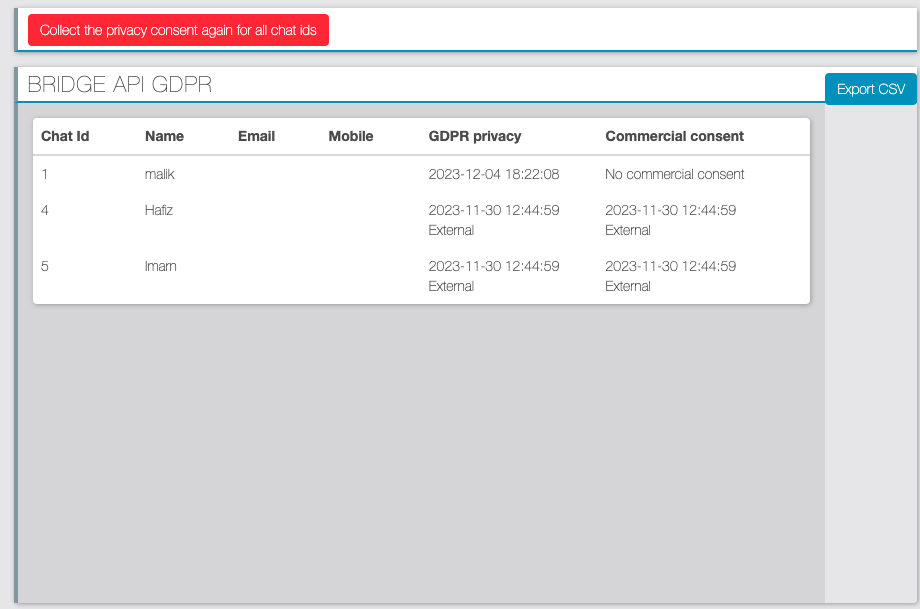Select chat id 4 in the table
The width and height of the screenshot is (920, 609).
(45, 210)
